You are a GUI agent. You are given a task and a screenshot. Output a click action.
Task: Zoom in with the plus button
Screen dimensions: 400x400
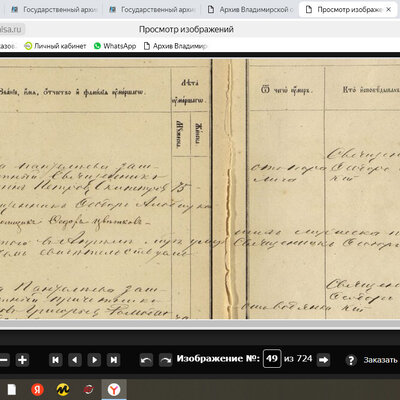click(22, 360)
